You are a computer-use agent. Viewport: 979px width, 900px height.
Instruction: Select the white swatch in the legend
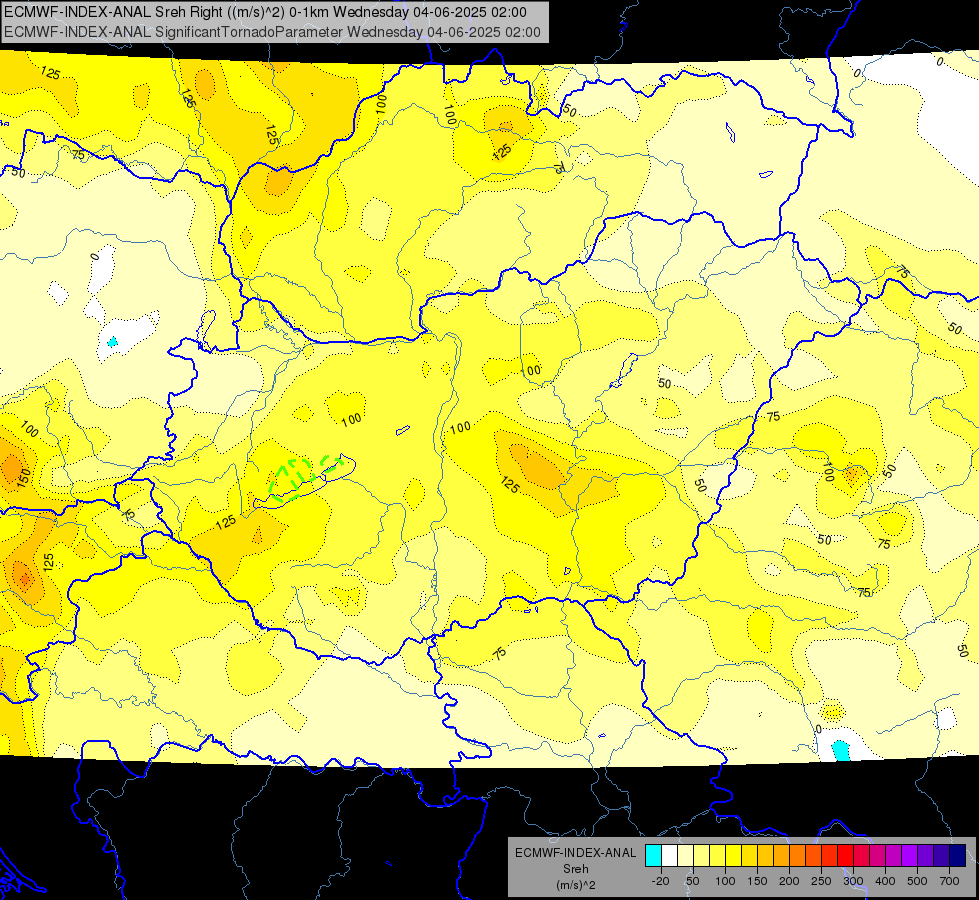669,855
